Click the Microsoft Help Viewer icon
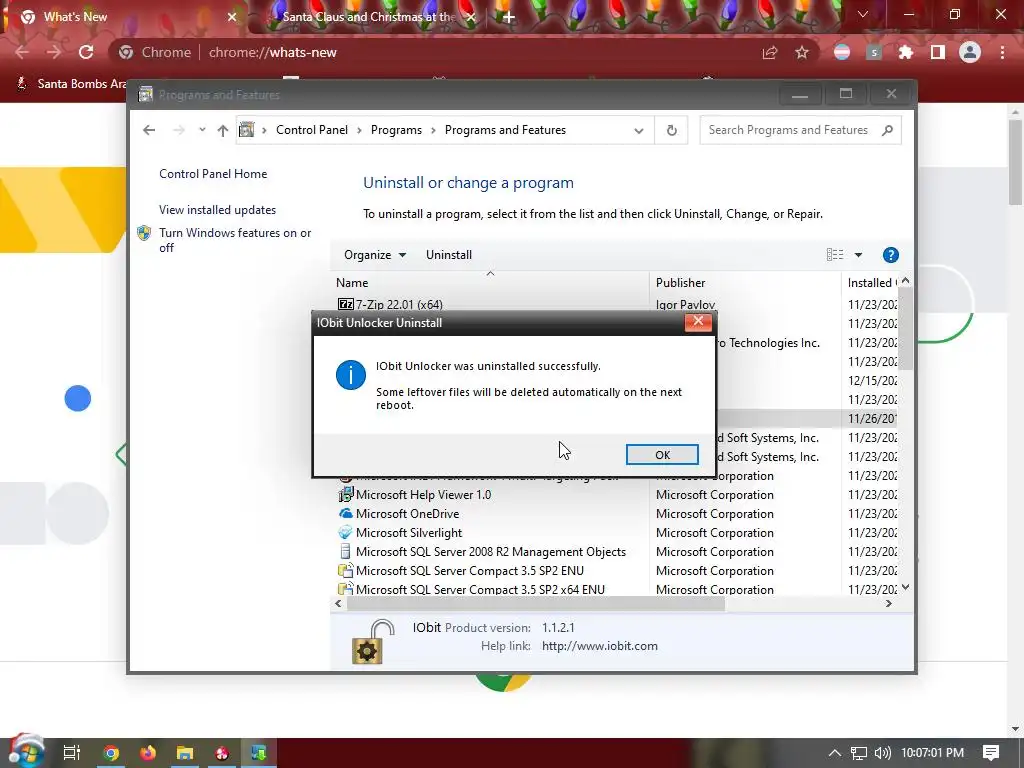The width and height of the screenshot is (1024, 768). point(345,494)
